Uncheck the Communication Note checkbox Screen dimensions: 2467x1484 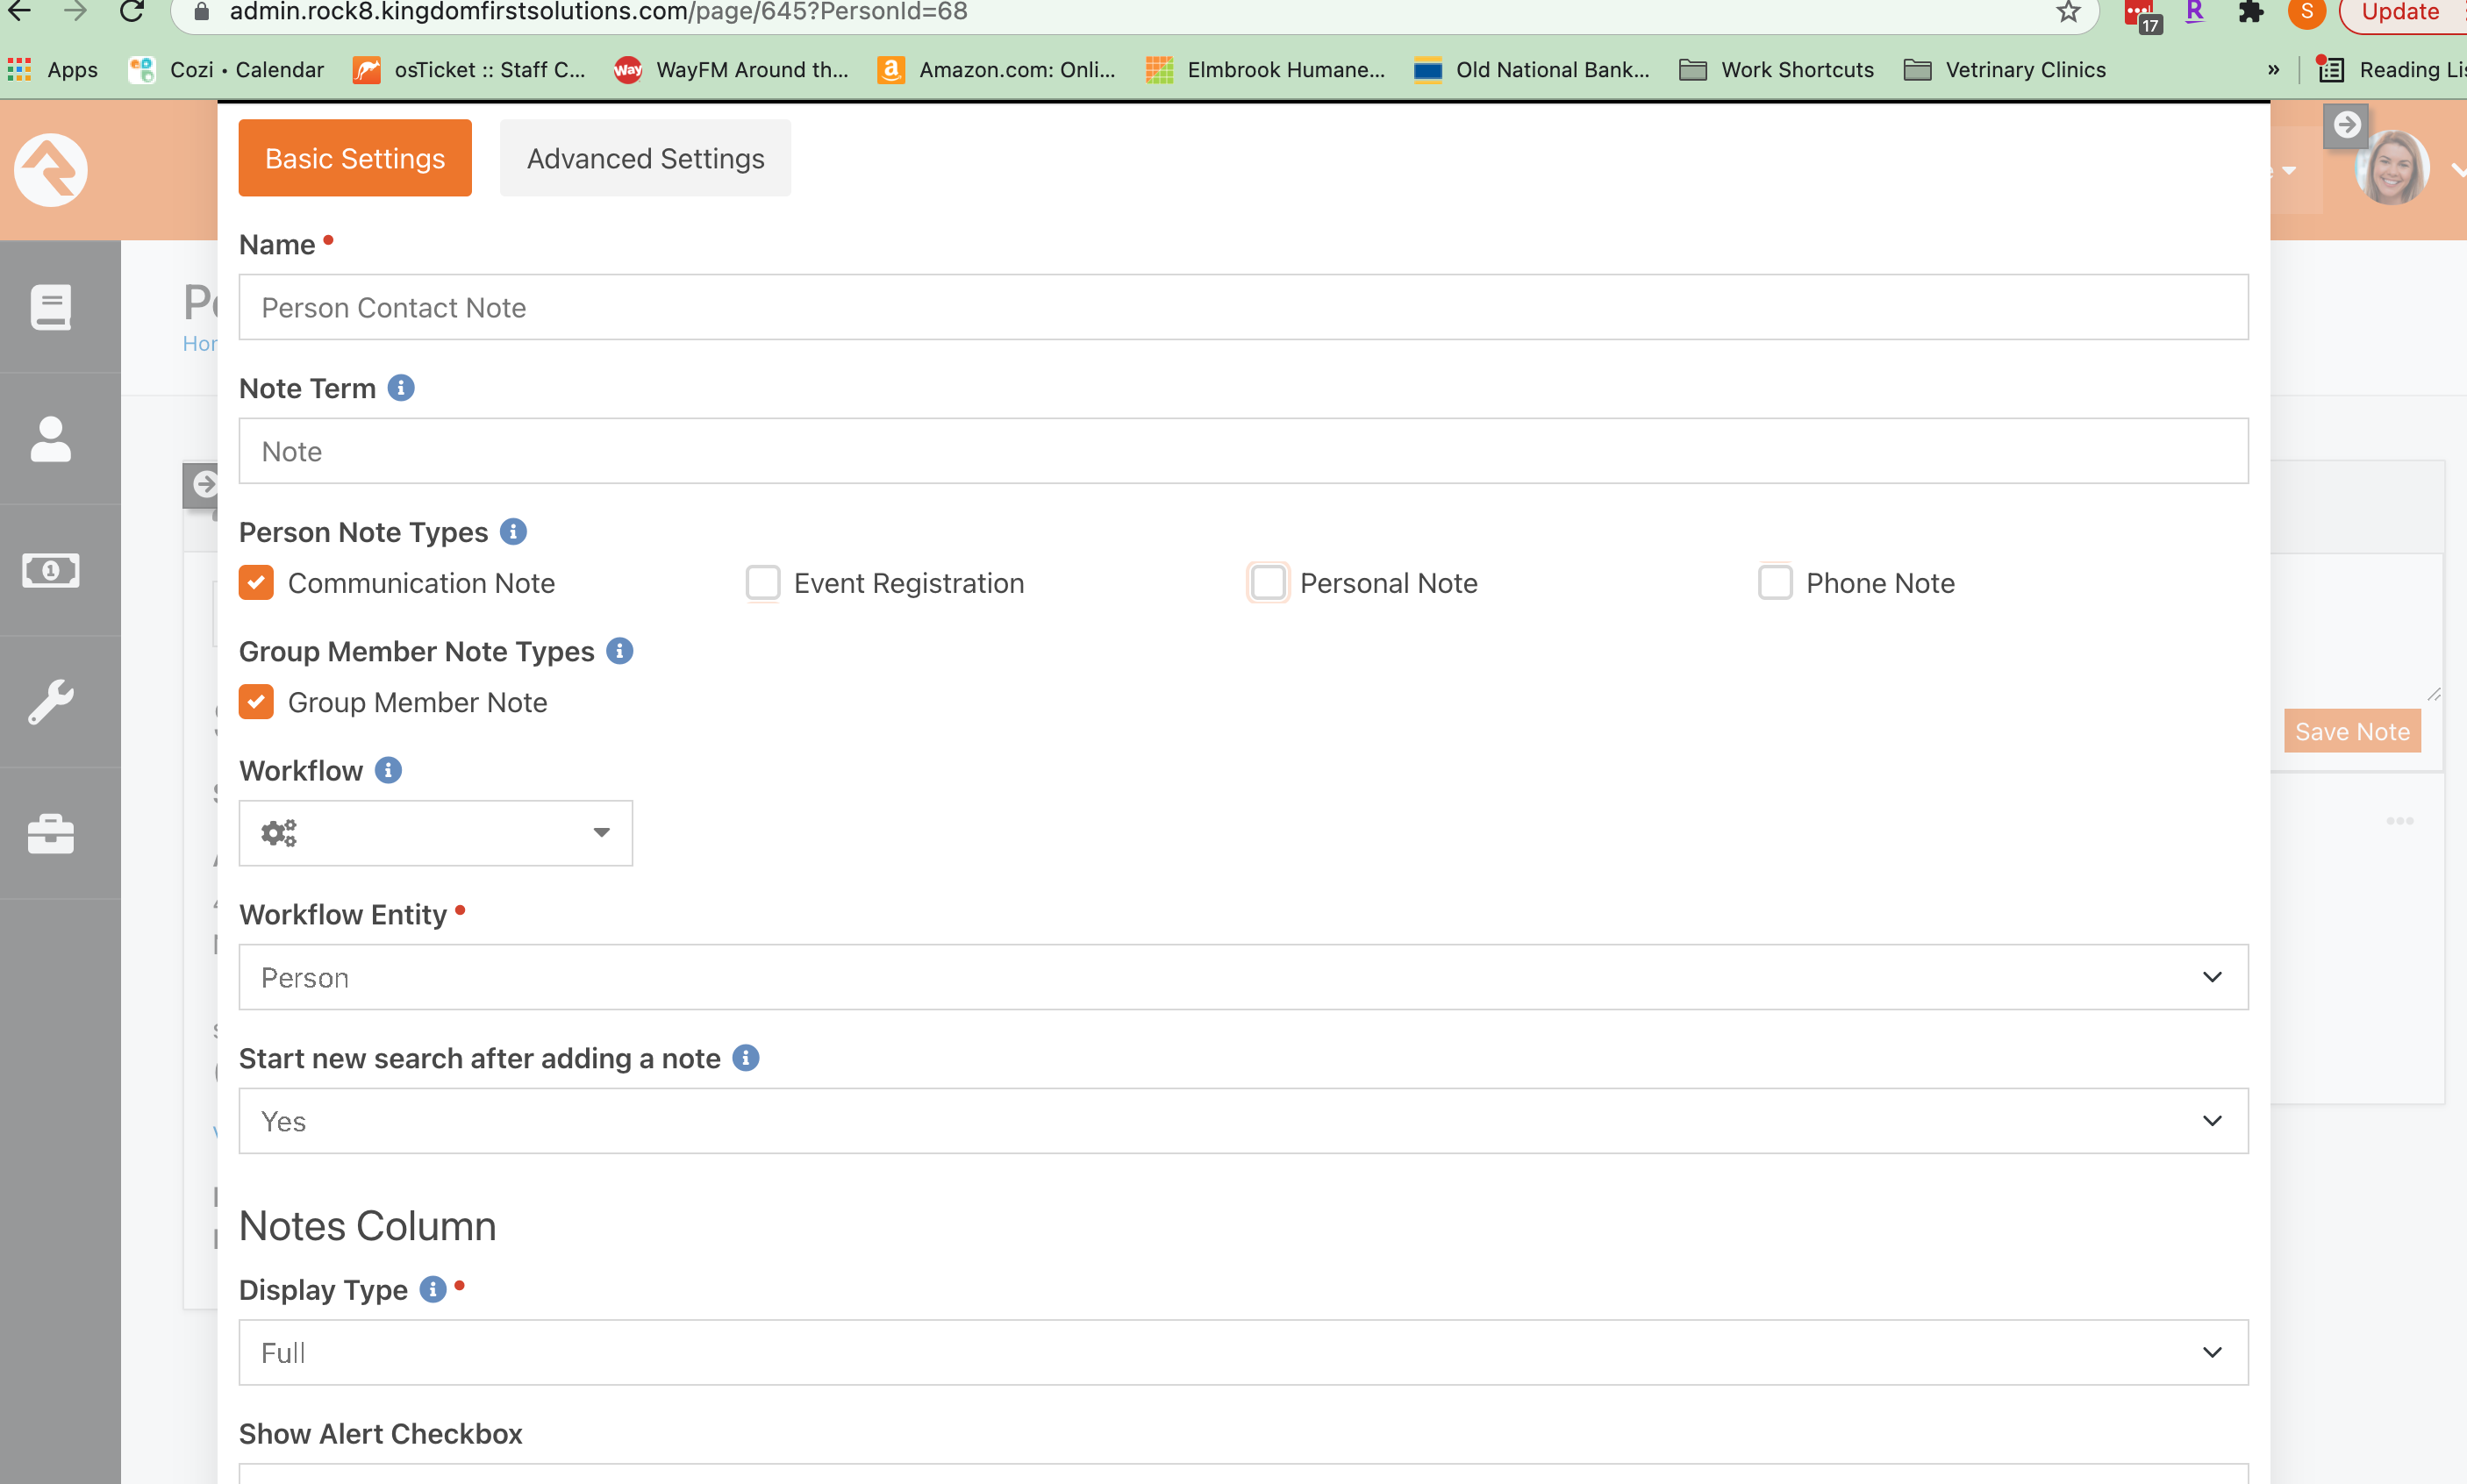click(x=256, y=583)
